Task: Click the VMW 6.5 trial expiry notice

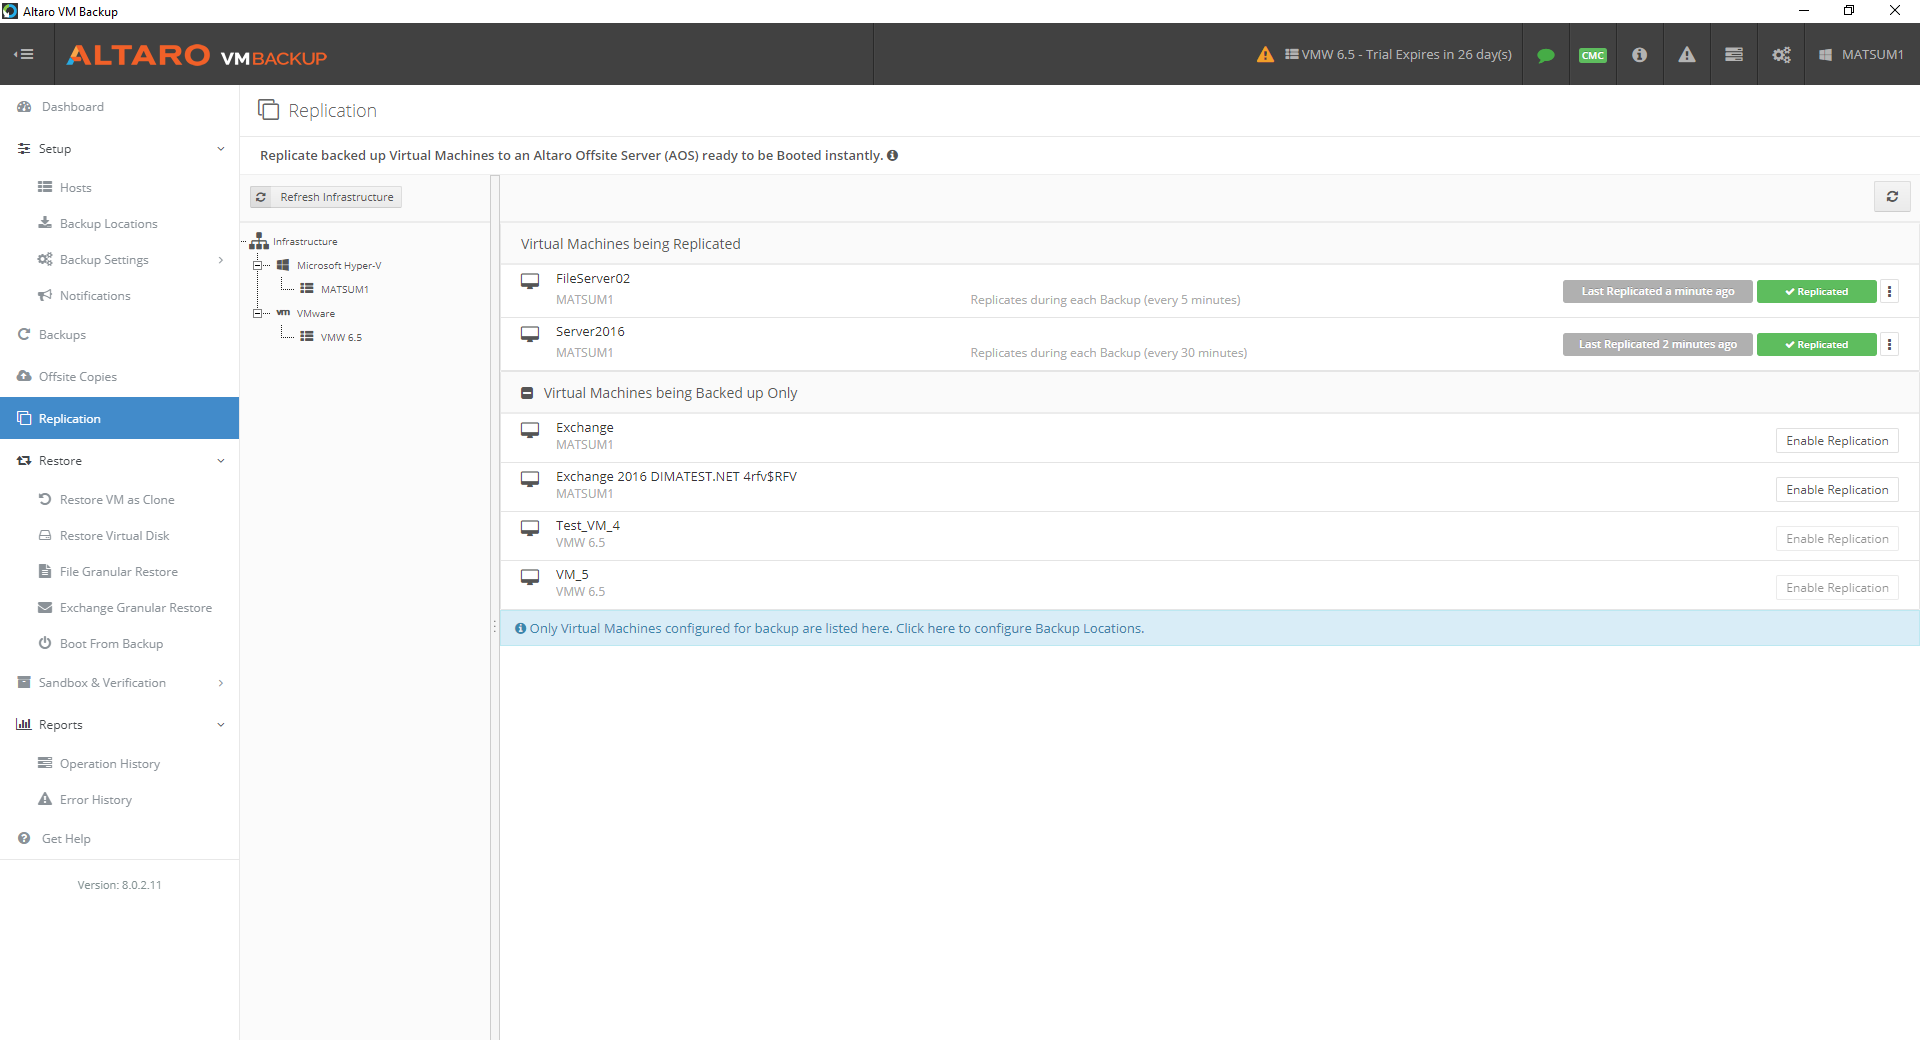Action: click(x=1398, y=55)
